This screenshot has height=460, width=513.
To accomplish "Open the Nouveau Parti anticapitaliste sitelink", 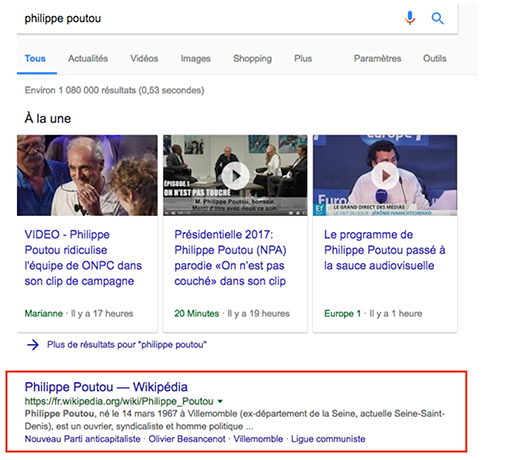I will tap(82, 439).
